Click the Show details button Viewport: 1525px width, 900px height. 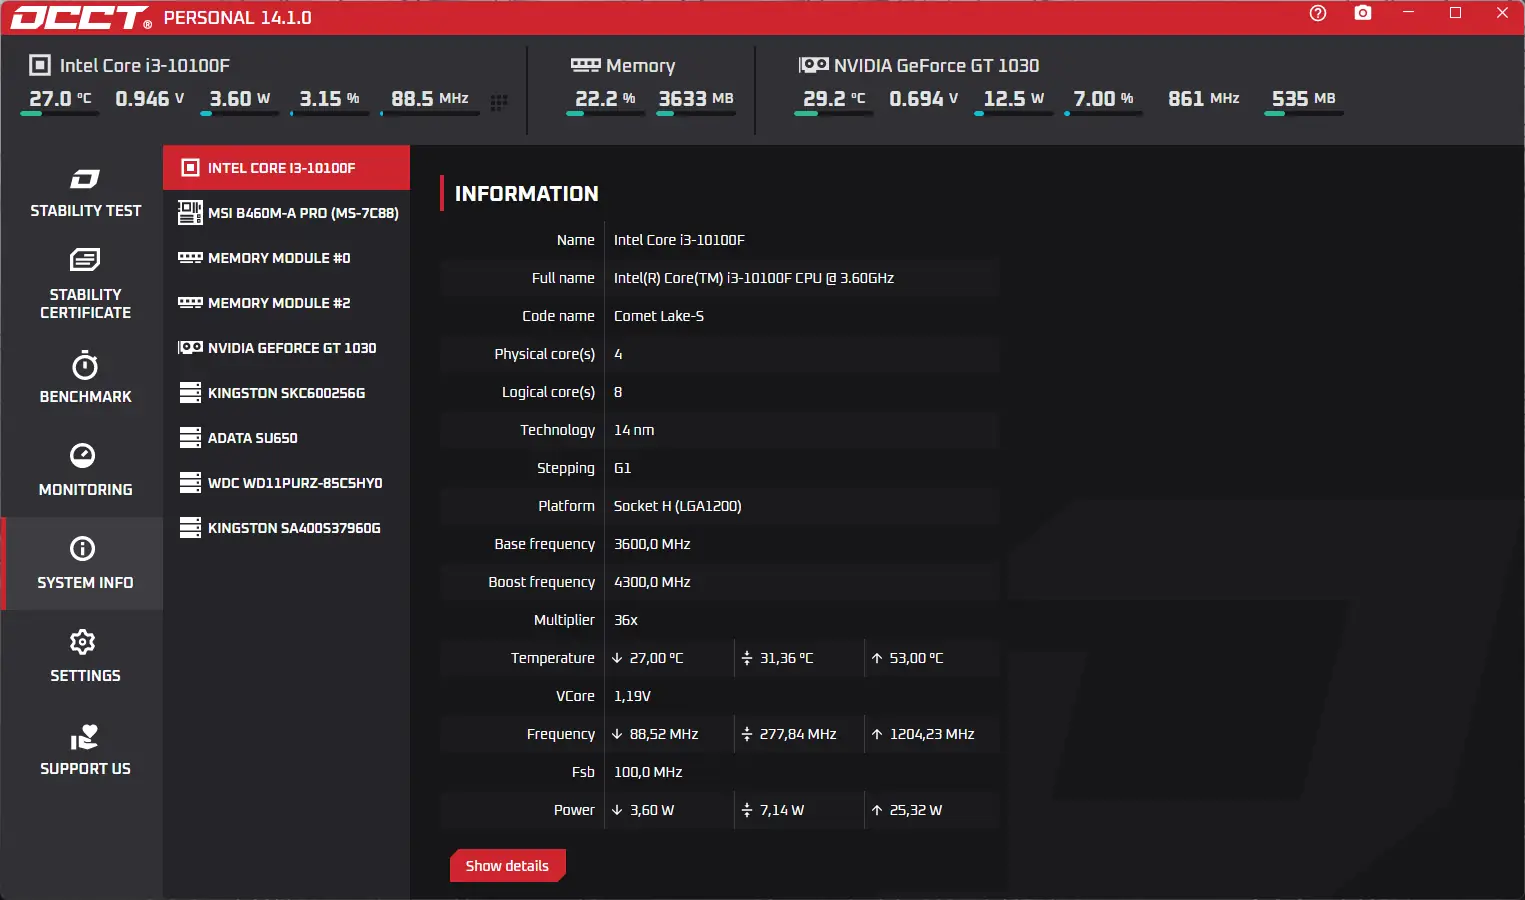508,866
